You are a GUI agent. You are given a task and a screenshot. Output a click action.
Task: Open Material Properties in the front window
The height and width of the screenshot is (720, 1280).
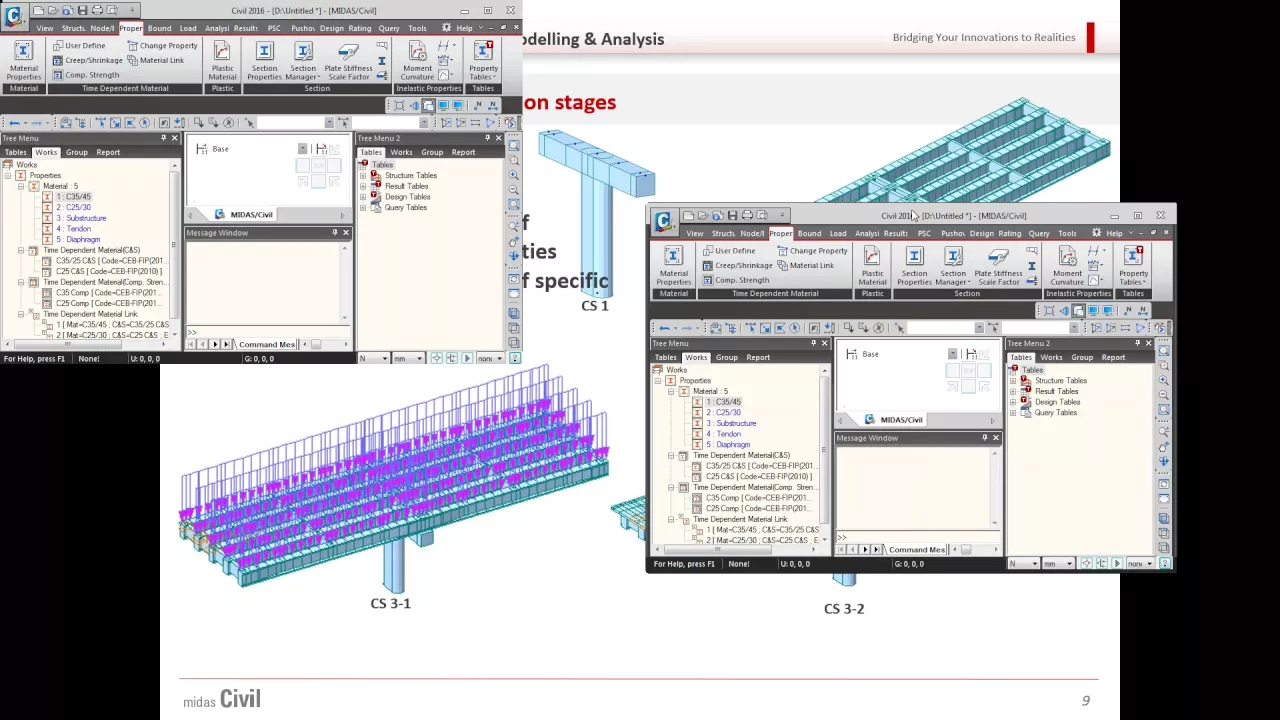pyautogui.click(x=673, y=265)
